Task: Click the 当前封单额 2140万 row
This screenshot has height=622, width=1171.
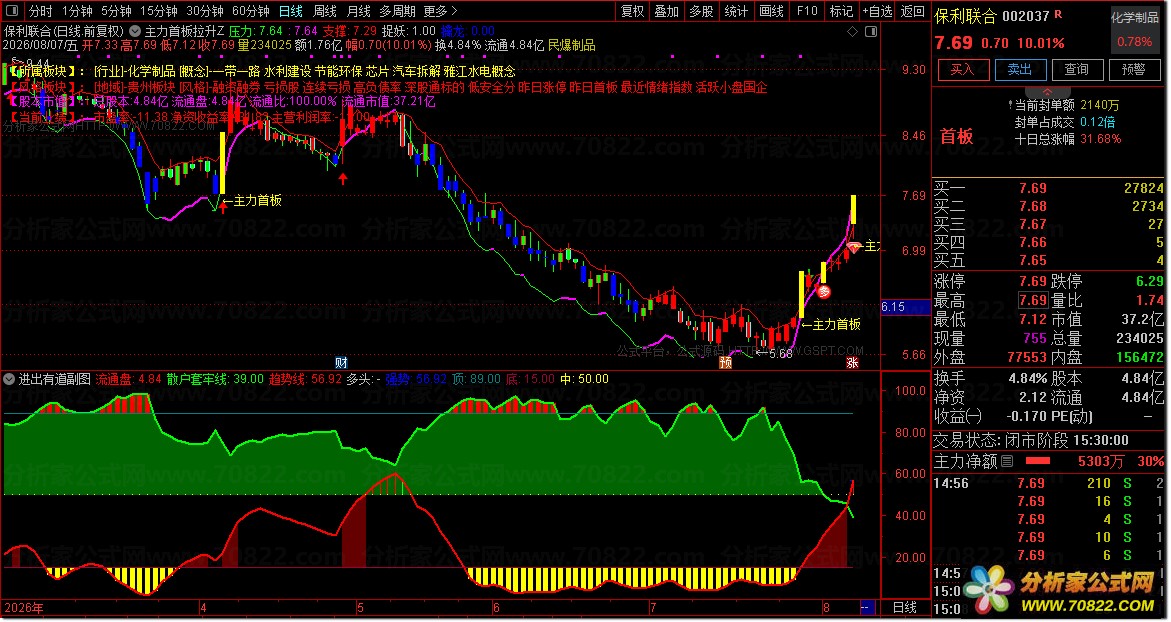Action: [x=1066, y=105]
